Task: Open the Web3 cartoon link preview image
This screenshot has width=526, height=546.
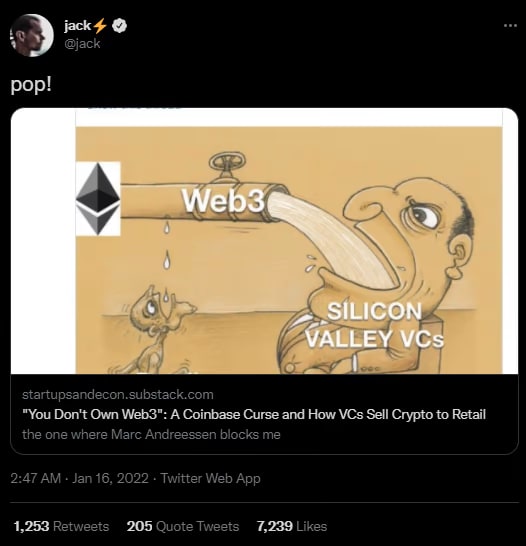Action: [264, 241]
